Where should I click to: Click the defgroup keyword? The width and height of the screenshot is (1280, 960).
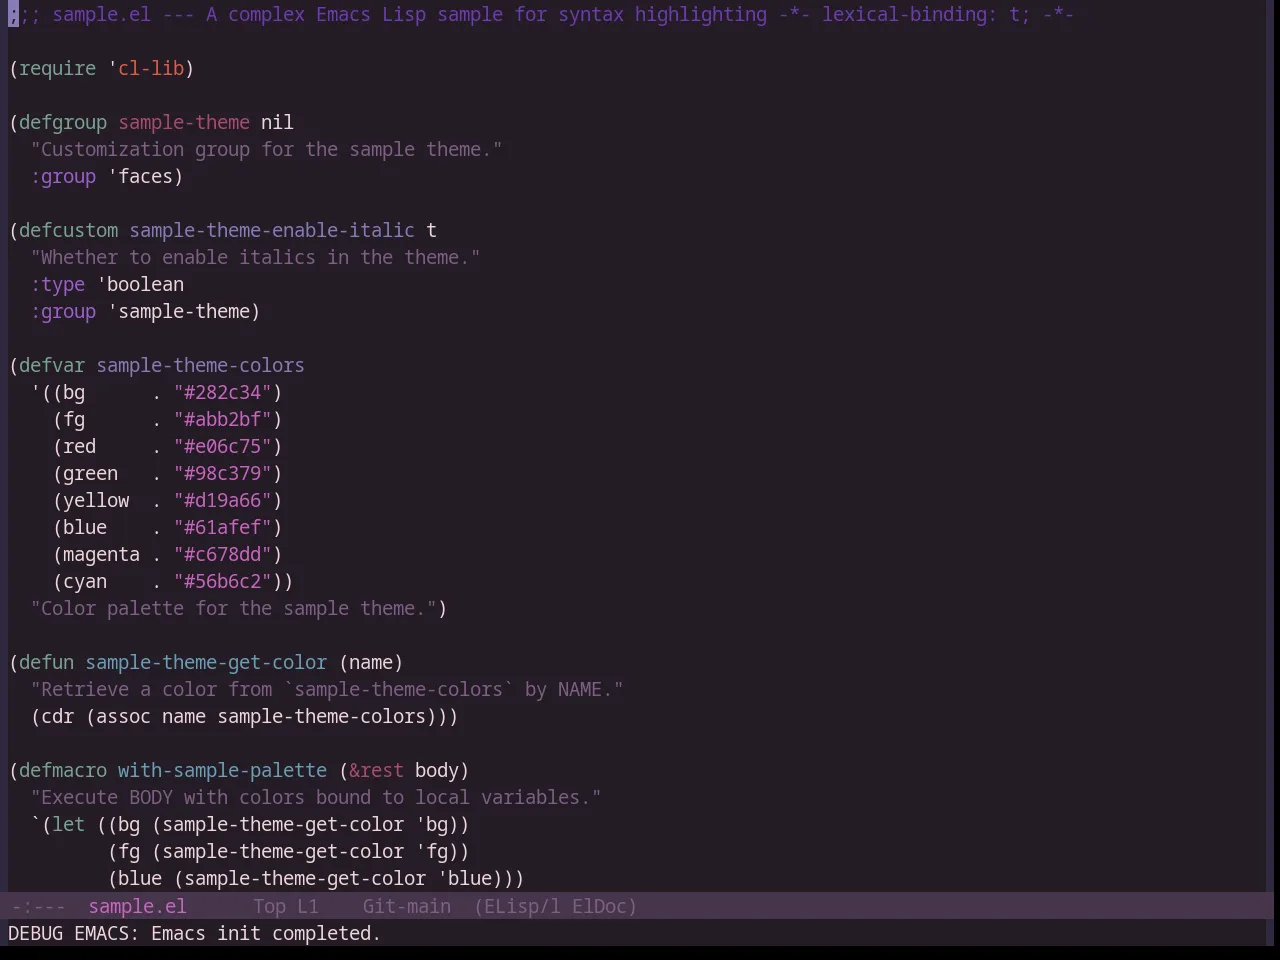[63, 122]
